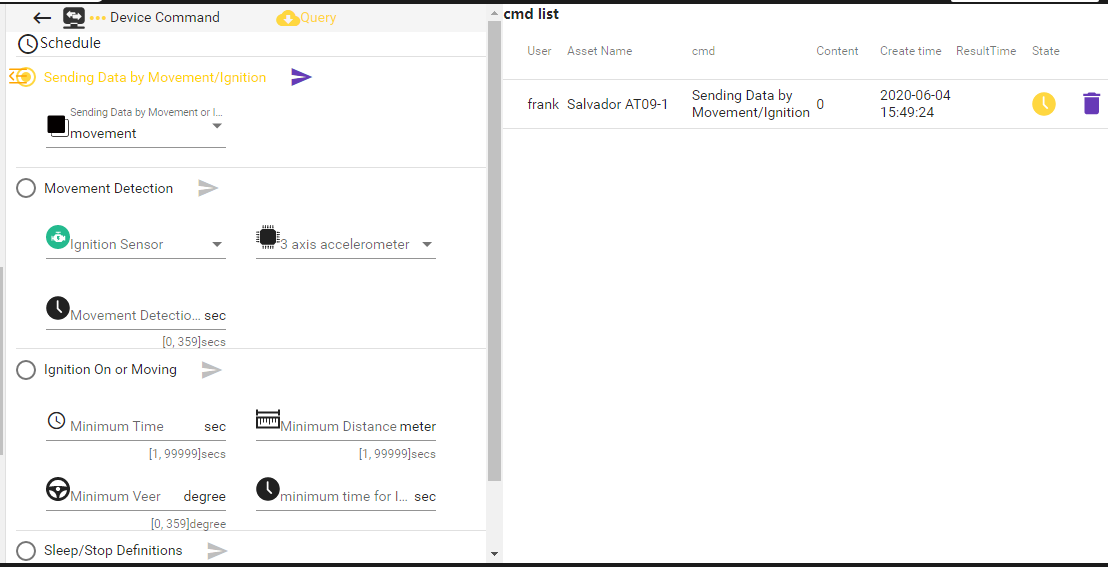Viewport: 1108px width, 567px height.
Task: Click the Ignition On or Moving label
Action: (110, 370)
